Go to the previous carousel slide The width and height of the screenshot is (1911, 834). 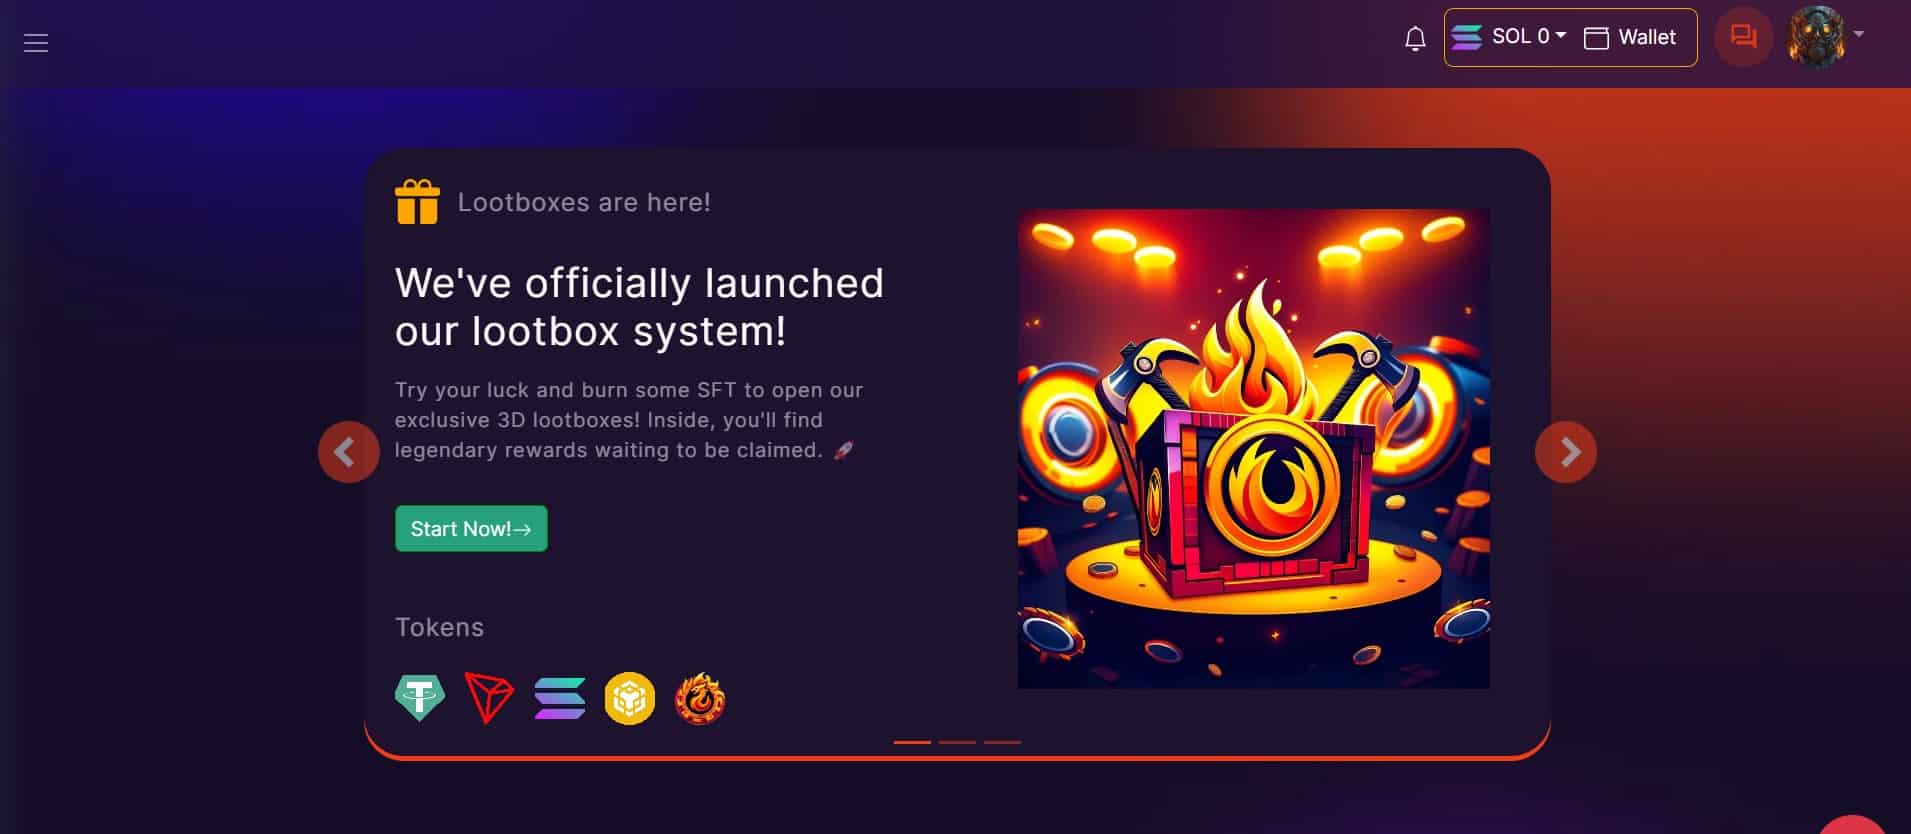pyautogui.click(x=348, y=452)
